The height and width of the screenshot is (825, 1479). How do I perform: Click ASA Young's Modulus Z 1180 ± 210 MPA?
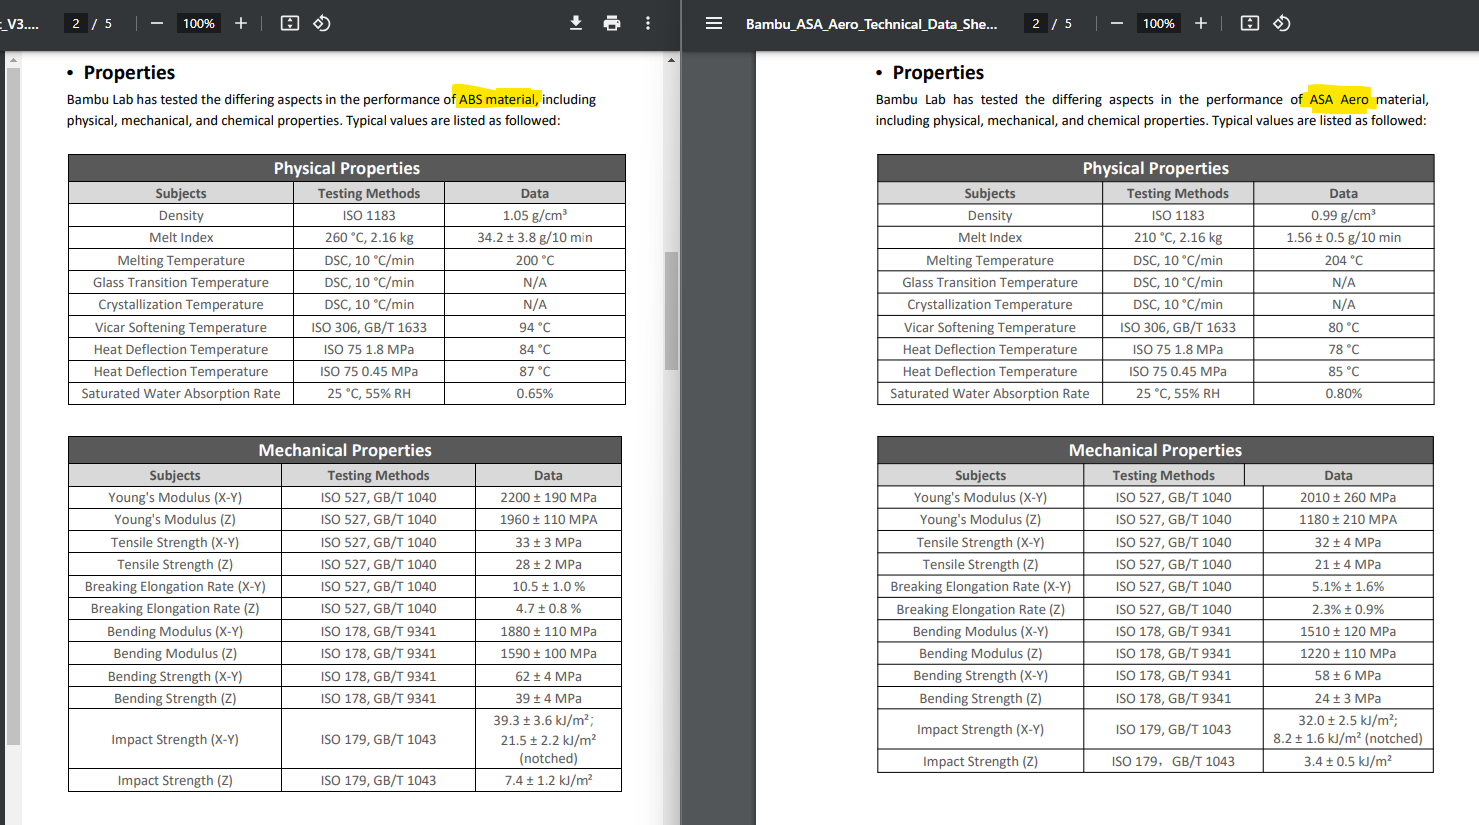click(1348, 519)
